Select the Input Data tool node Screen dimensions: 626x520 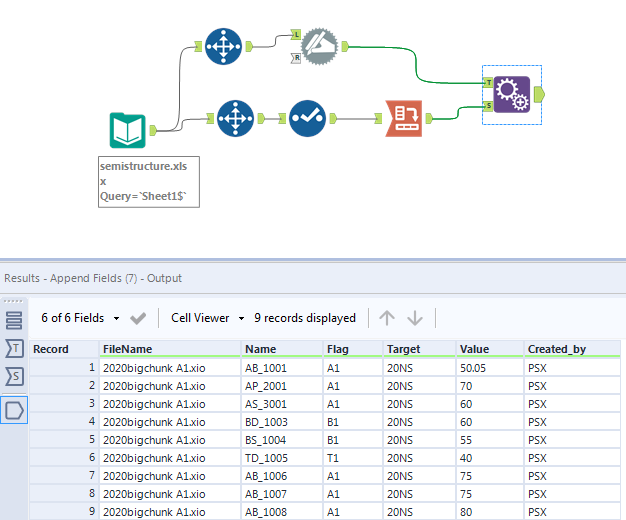coord(128,130)
